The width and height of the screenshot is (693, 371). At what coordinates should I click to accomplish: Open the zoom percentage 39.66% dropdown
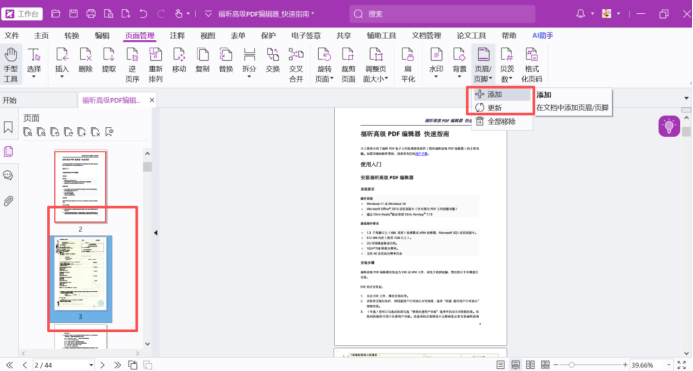(x=669, y=365)
